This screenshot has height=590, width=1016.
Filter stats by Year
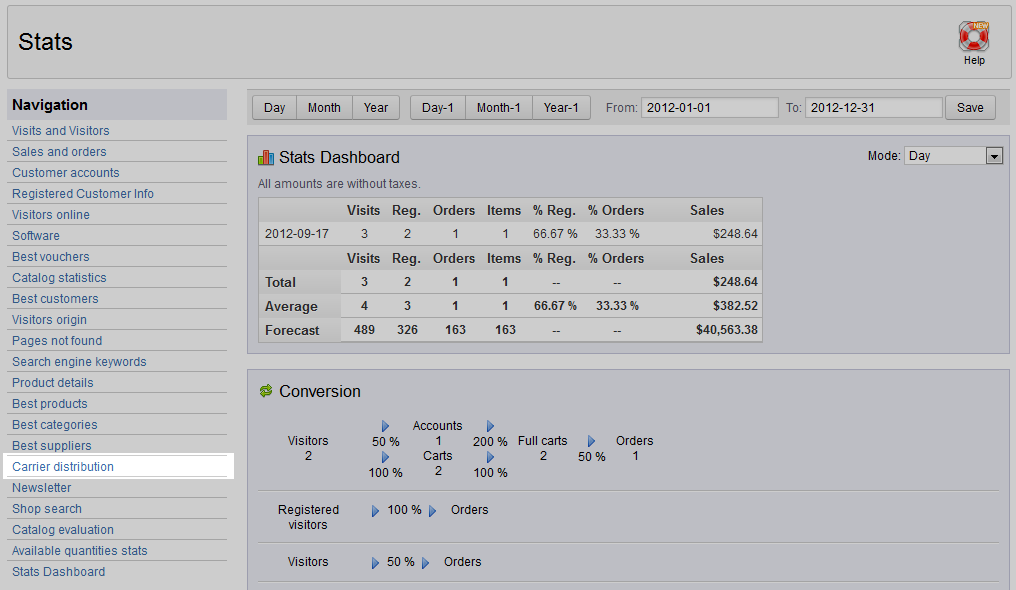pos(376,108)
